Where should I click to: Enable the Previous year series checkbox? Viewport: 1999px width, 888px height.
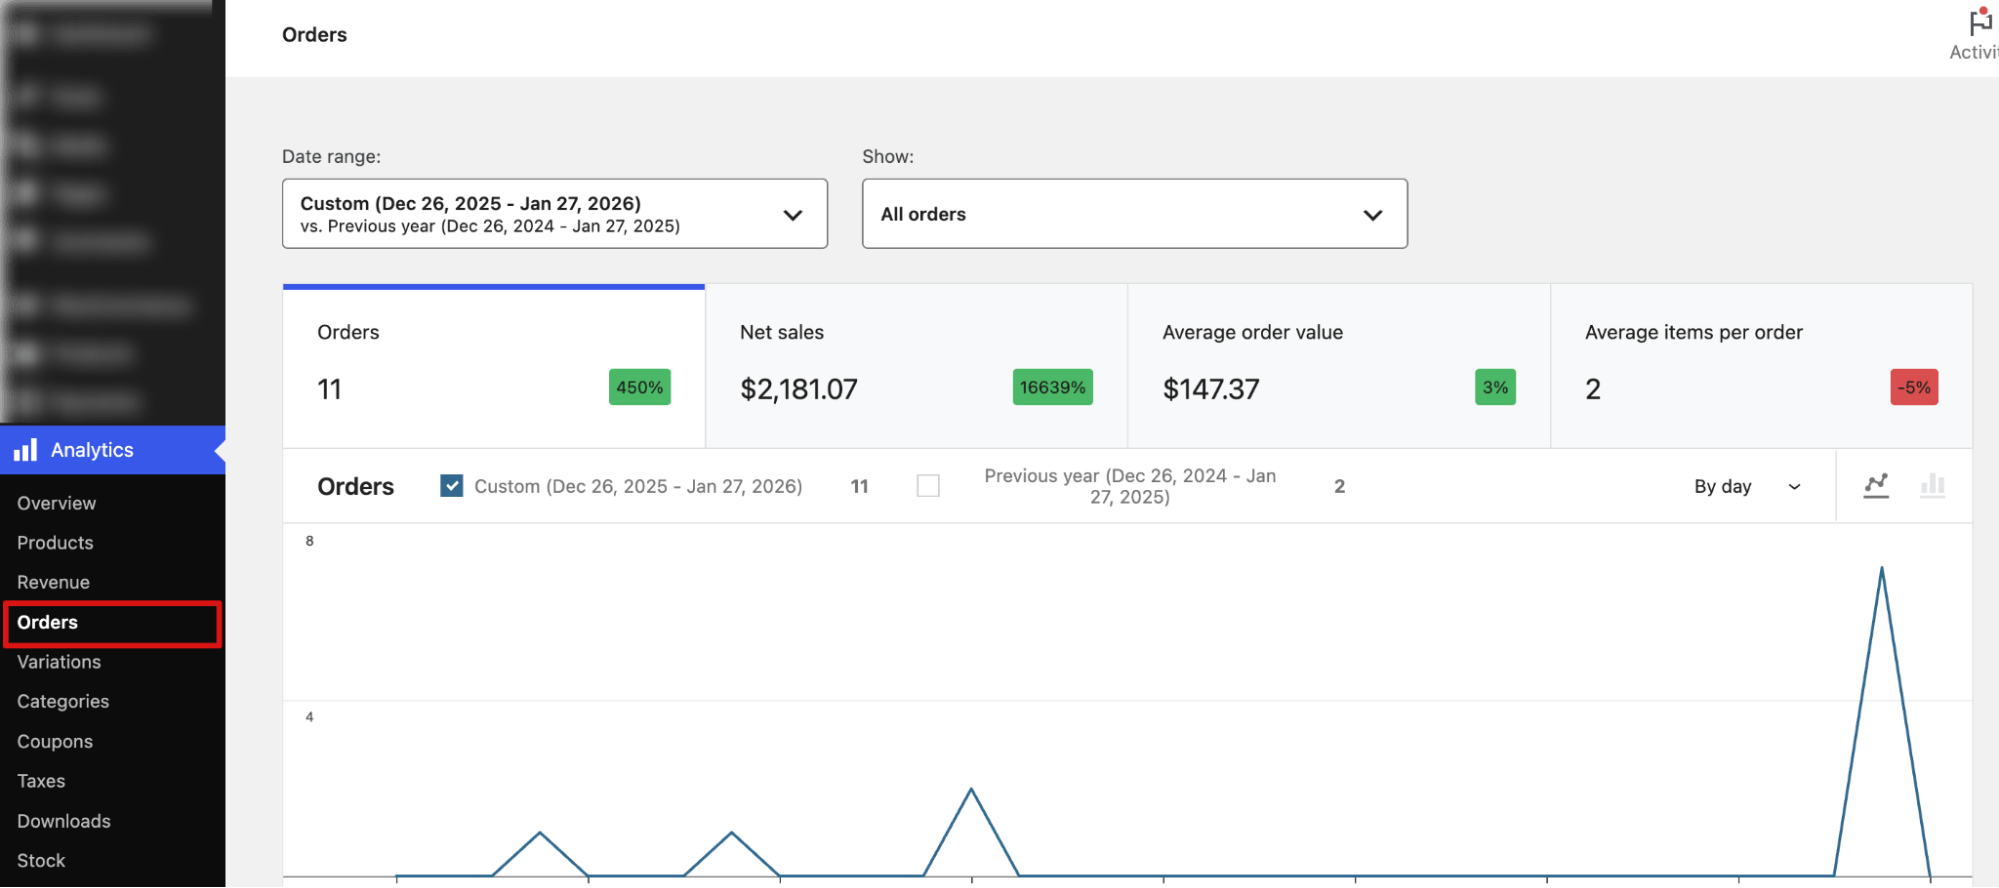click(x=928, y=486)
